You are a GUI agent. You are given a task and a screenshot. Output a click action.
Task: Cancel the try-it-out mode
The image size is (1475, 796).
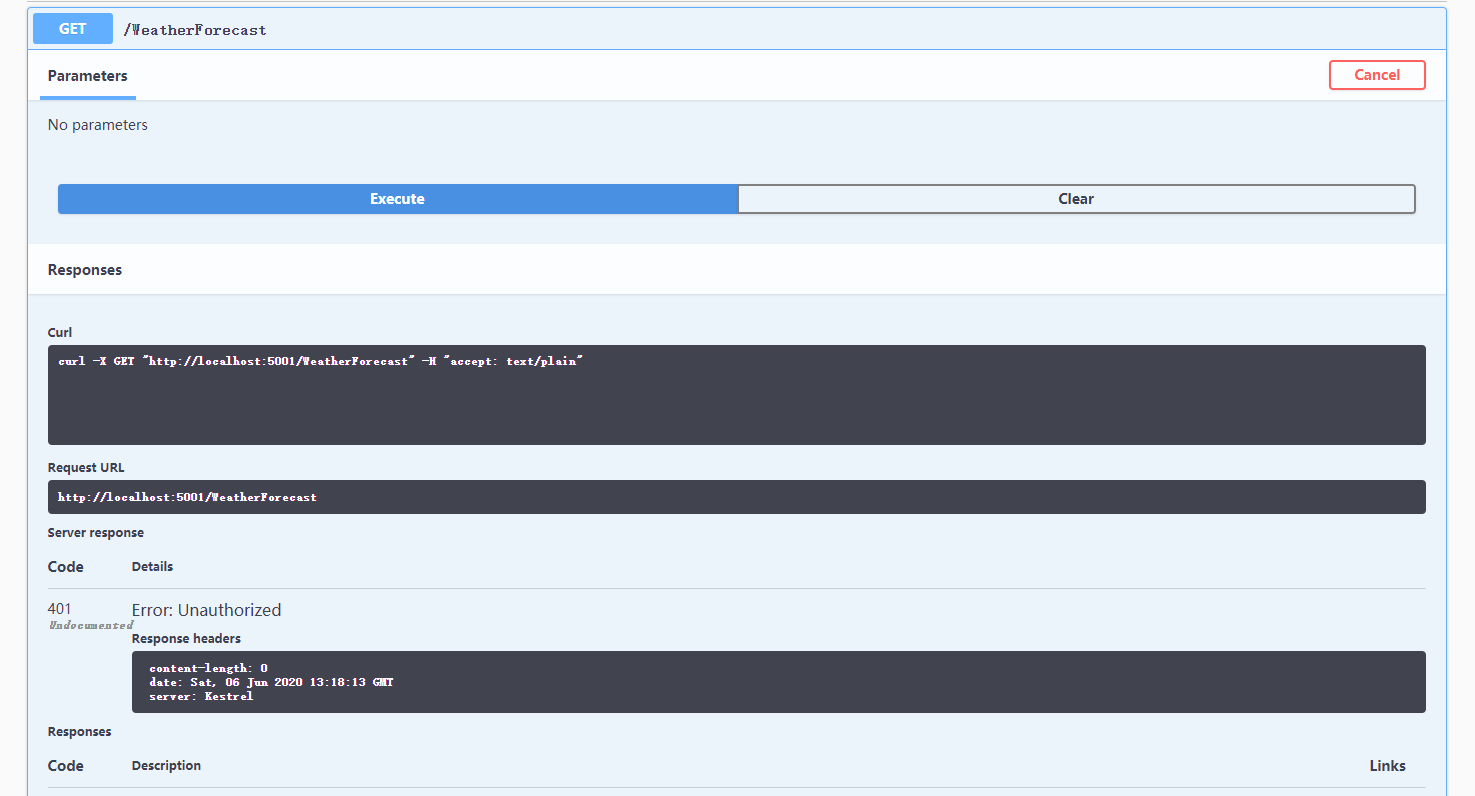pos(1377,75)
